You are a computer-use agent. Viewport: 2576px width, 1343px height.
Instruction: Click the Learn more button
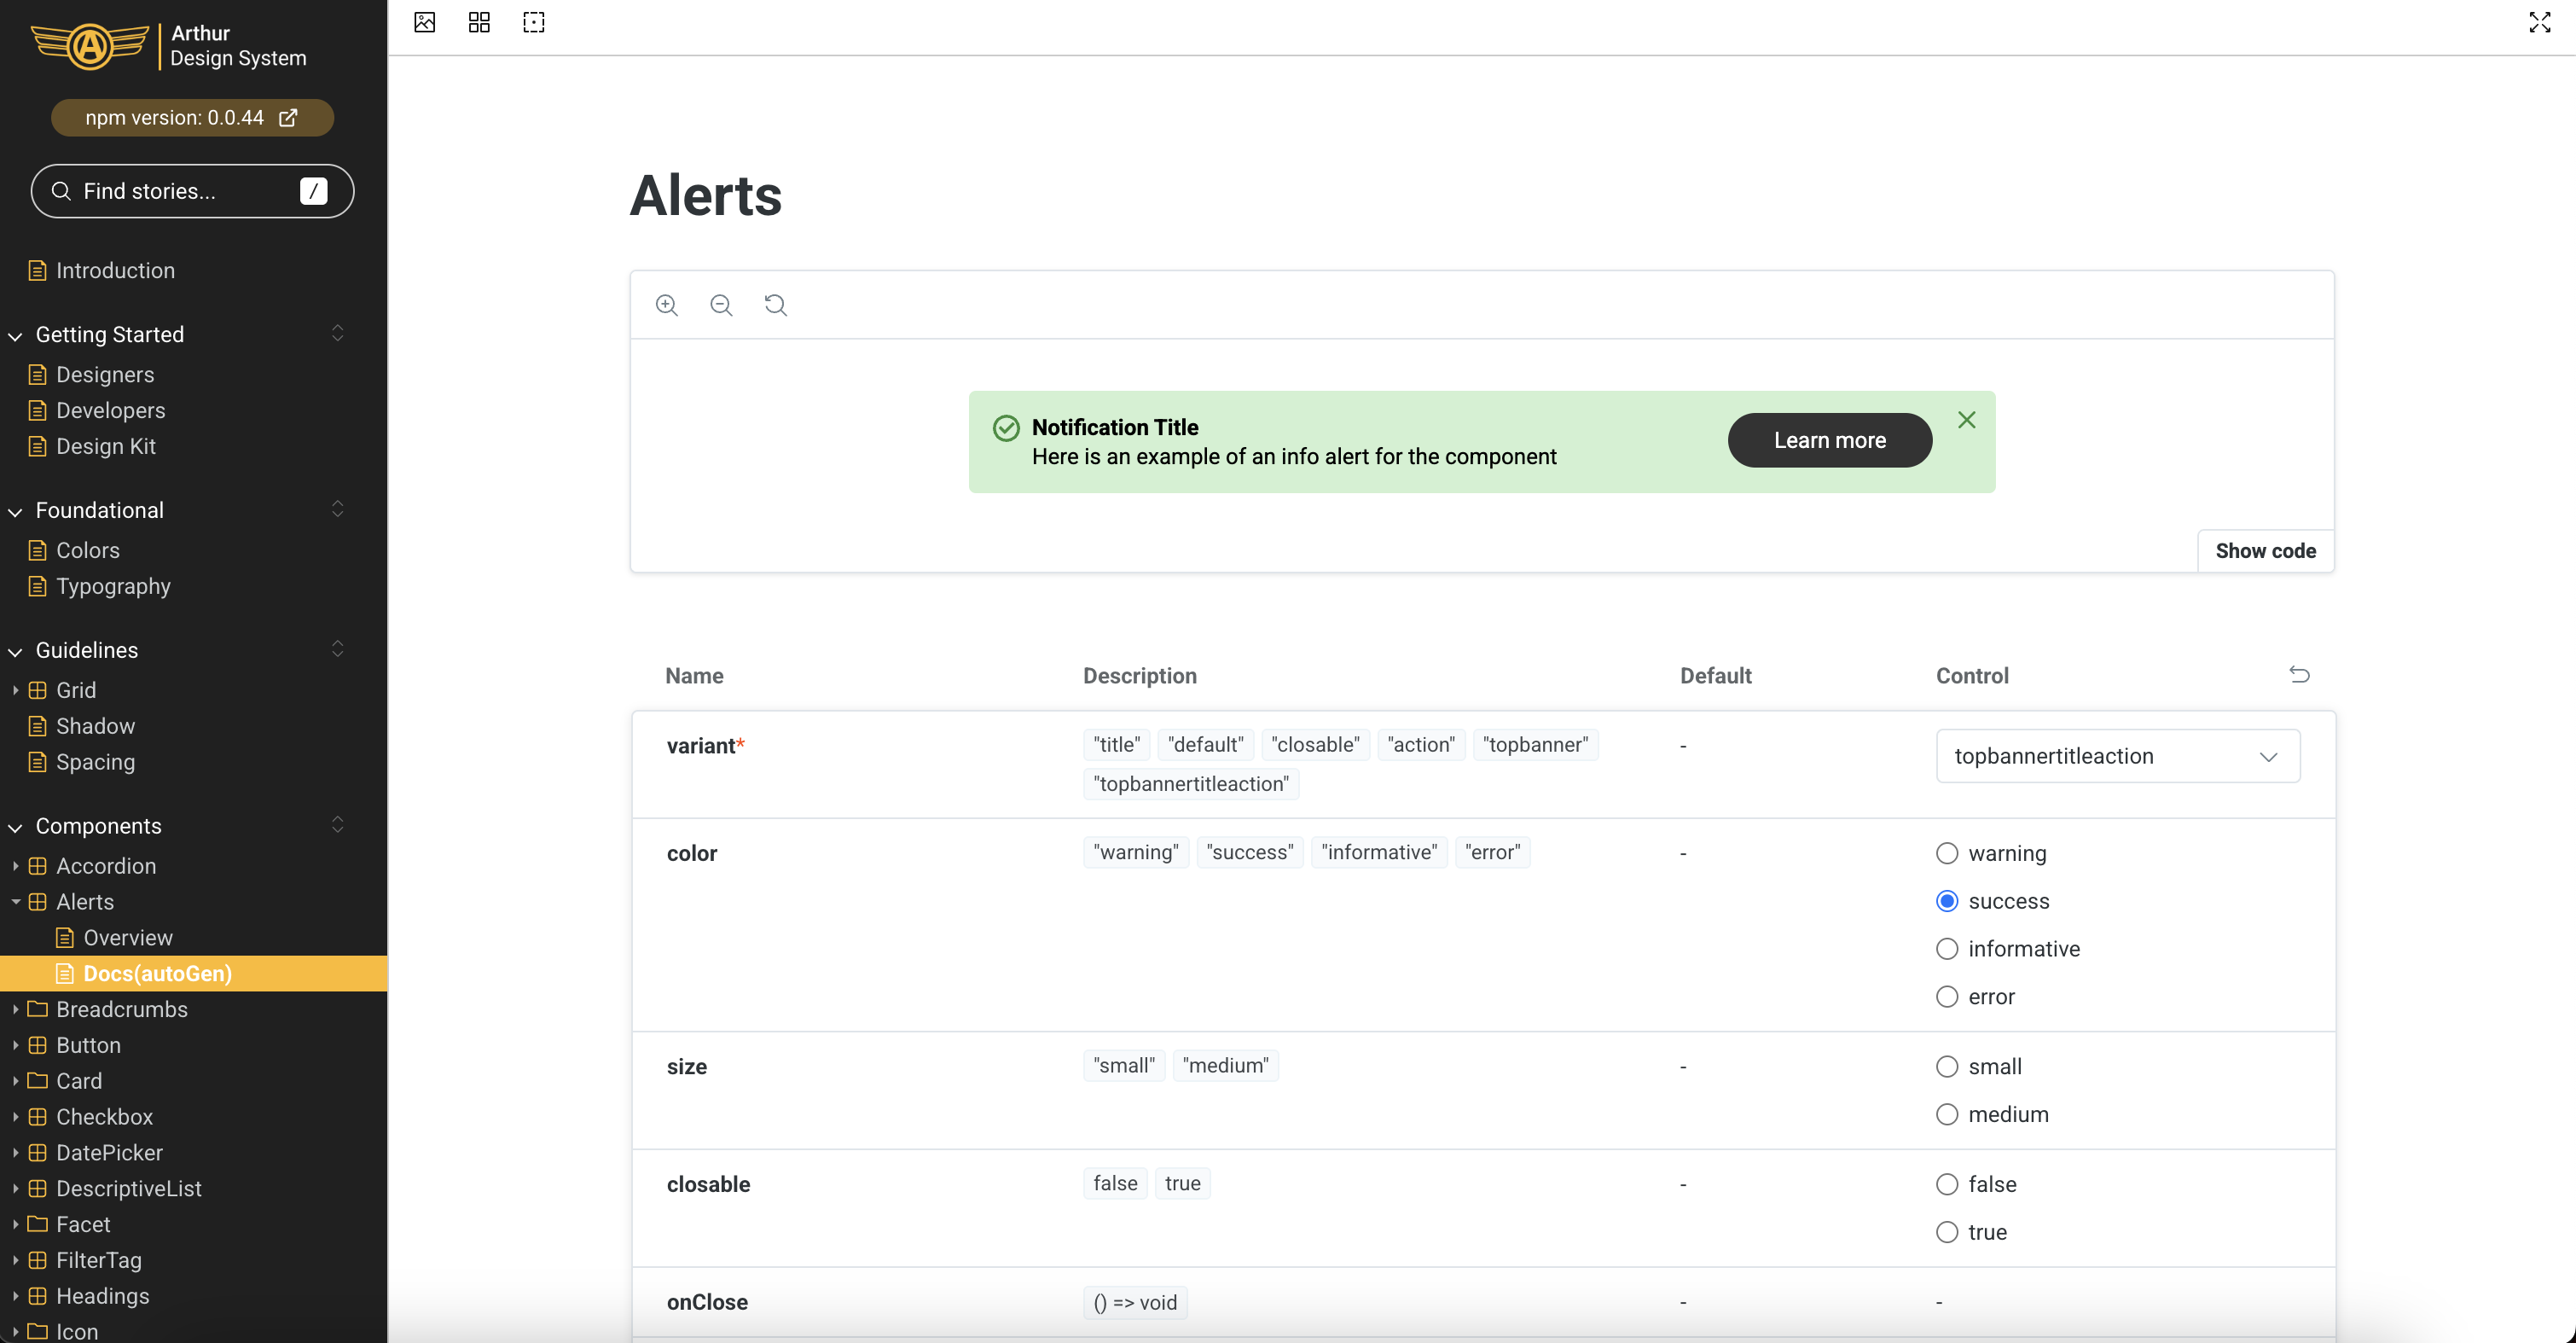(1829, 440)
